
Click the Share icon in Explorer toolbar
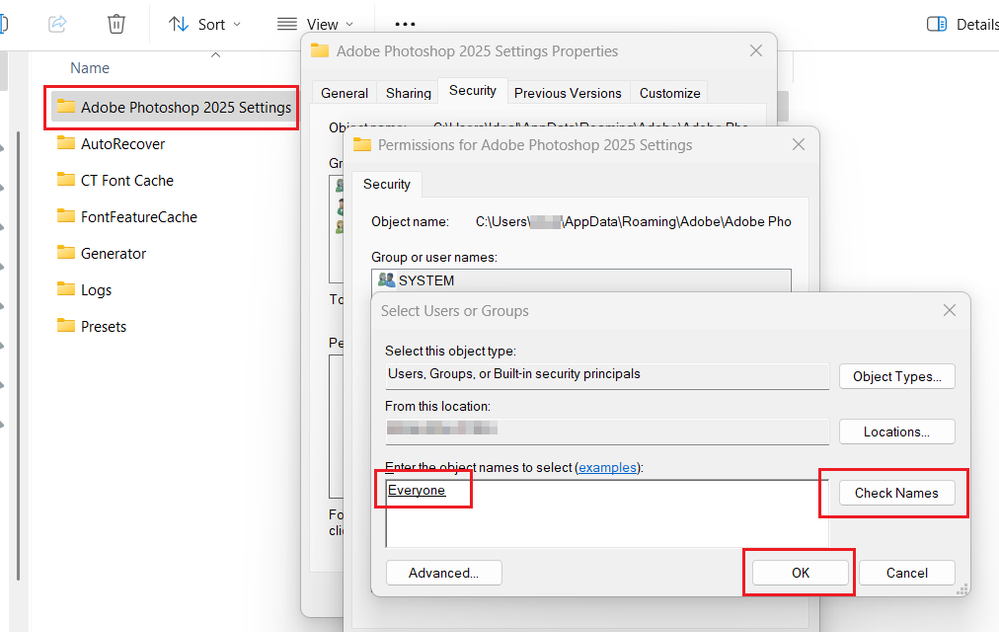(57, 24)
